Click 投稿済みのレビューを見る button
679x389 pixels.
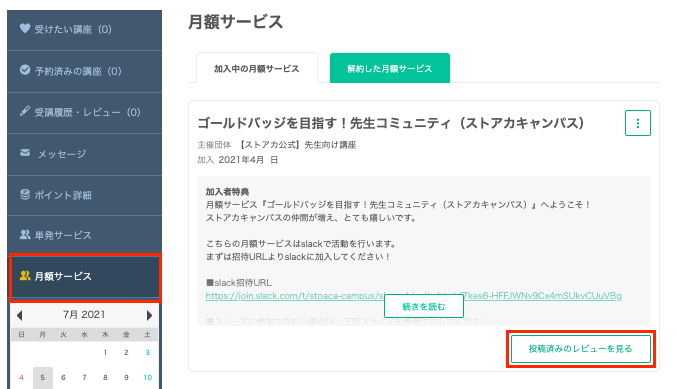point(581,349)
